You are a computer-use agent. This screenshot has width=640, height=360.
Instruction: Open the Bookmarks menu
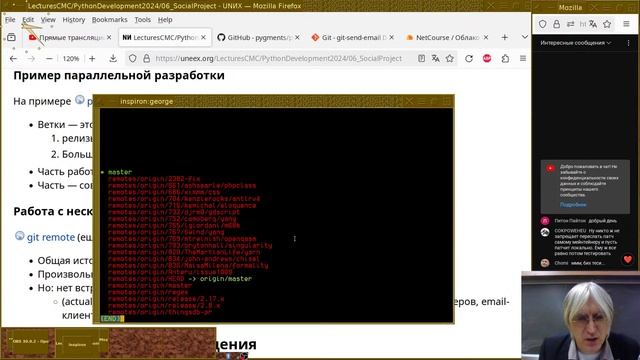point(109,20)
